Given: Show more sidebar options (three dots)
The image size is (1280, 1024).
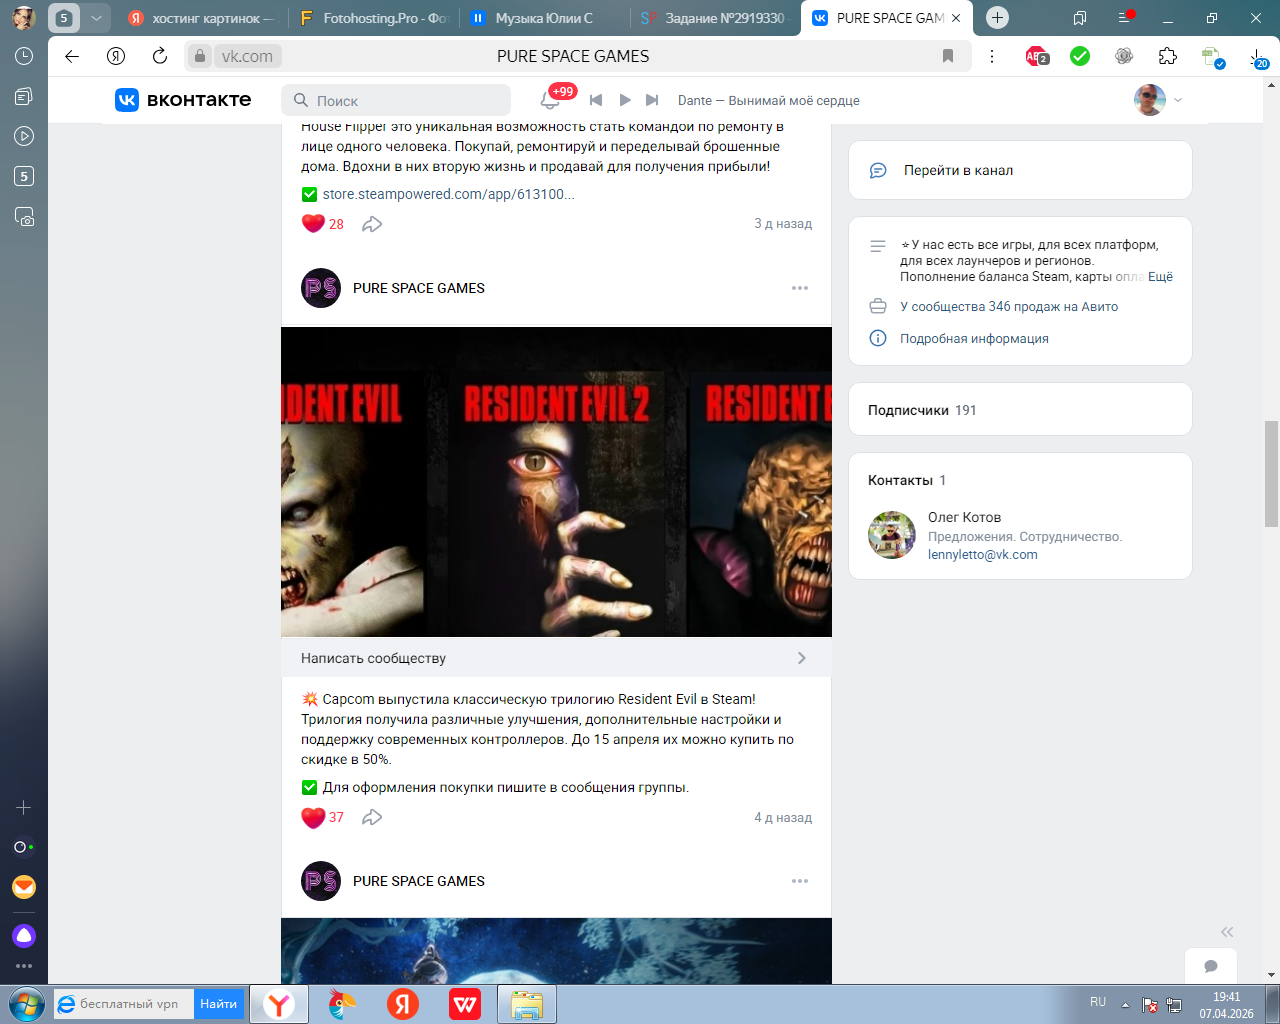Looking at the screenshot, I should click(24, 966).
